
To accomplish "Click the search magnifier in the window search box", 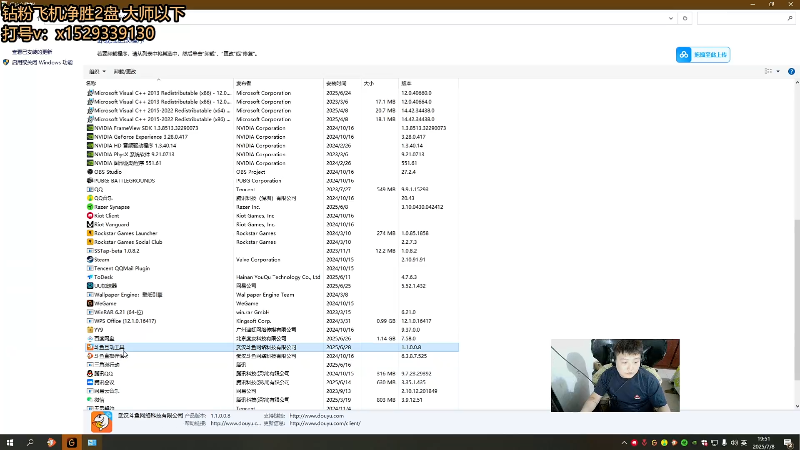I will click(790, 18).
